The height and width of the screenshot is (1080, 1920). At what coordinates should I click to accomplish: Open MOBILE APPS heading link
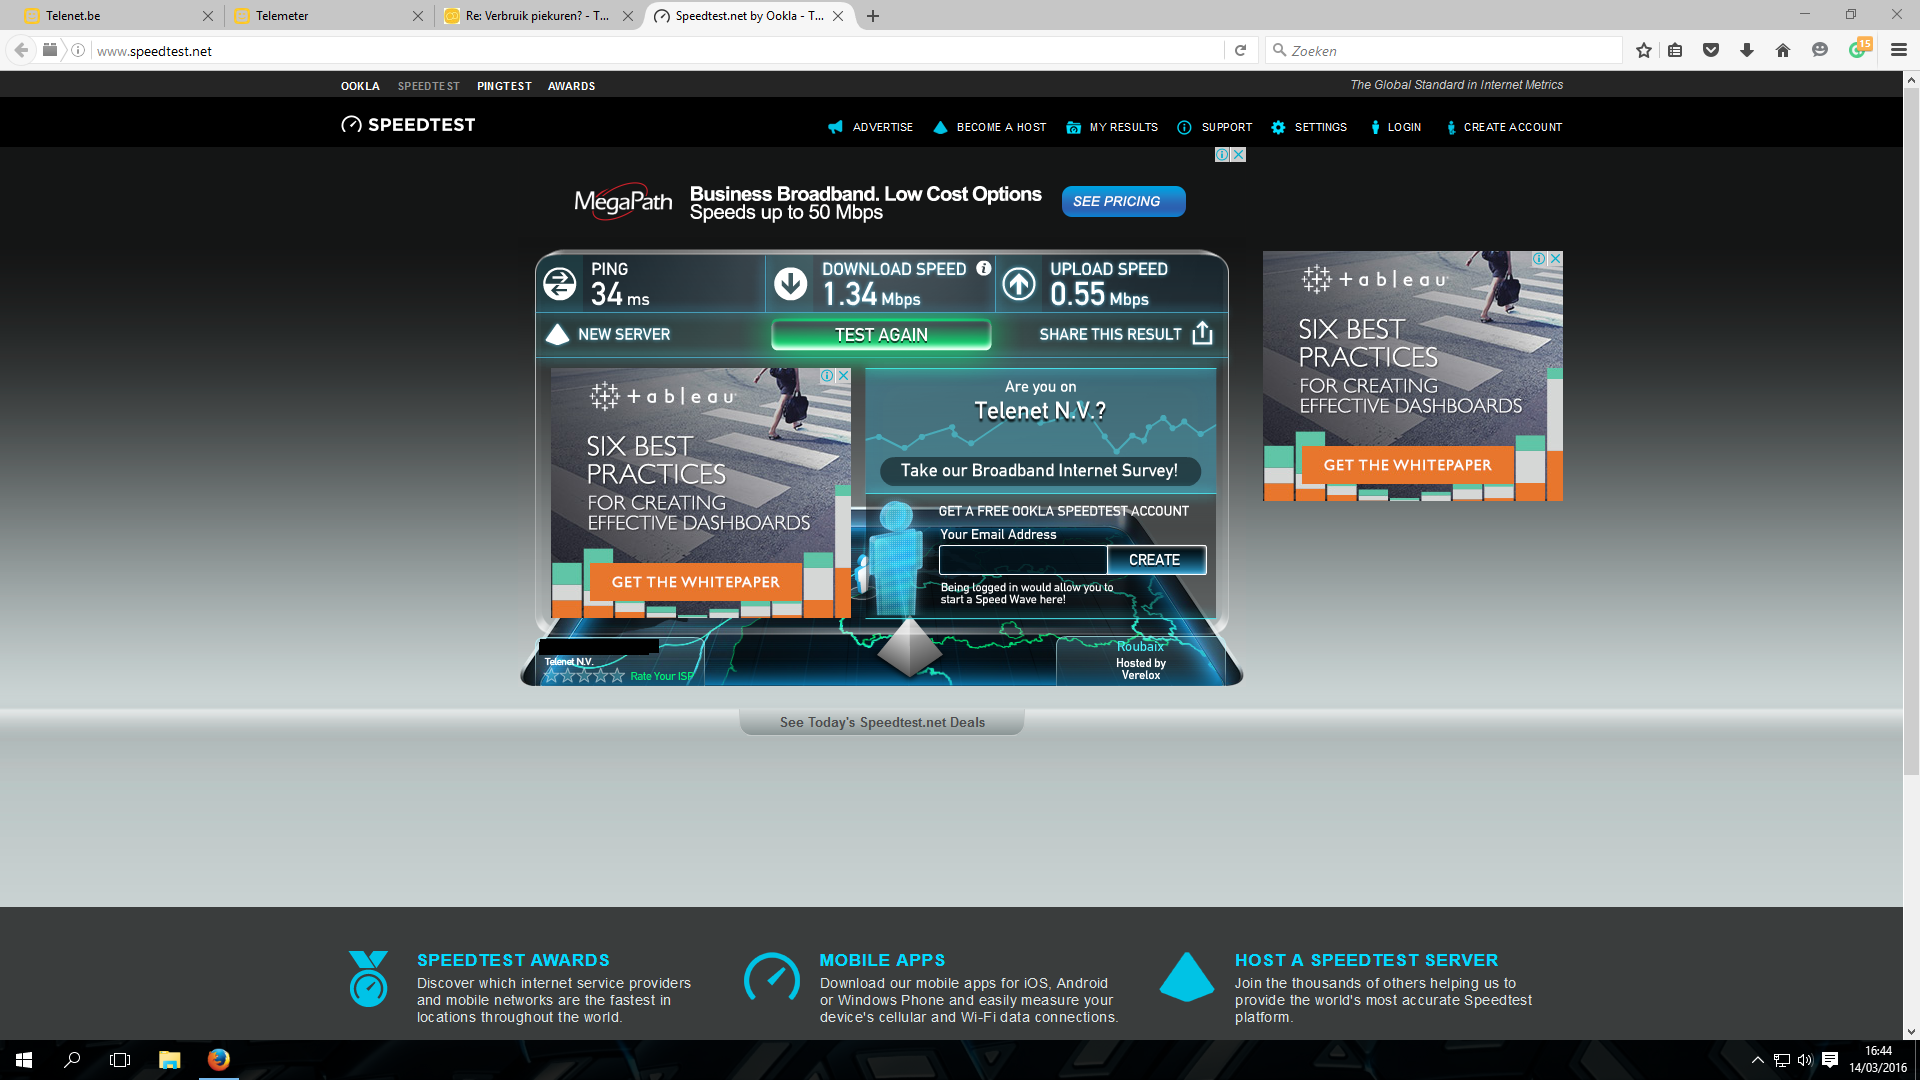click(882, 960)
